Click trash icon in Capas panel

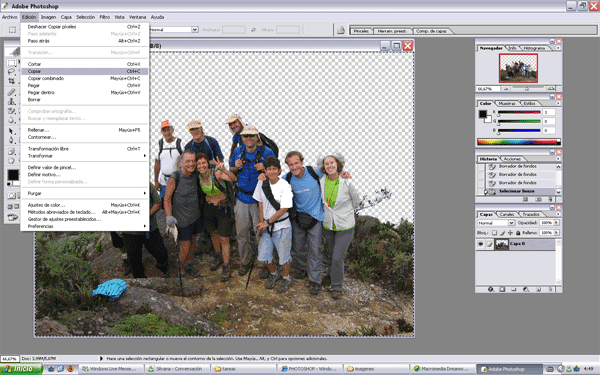tap(550, 289)
